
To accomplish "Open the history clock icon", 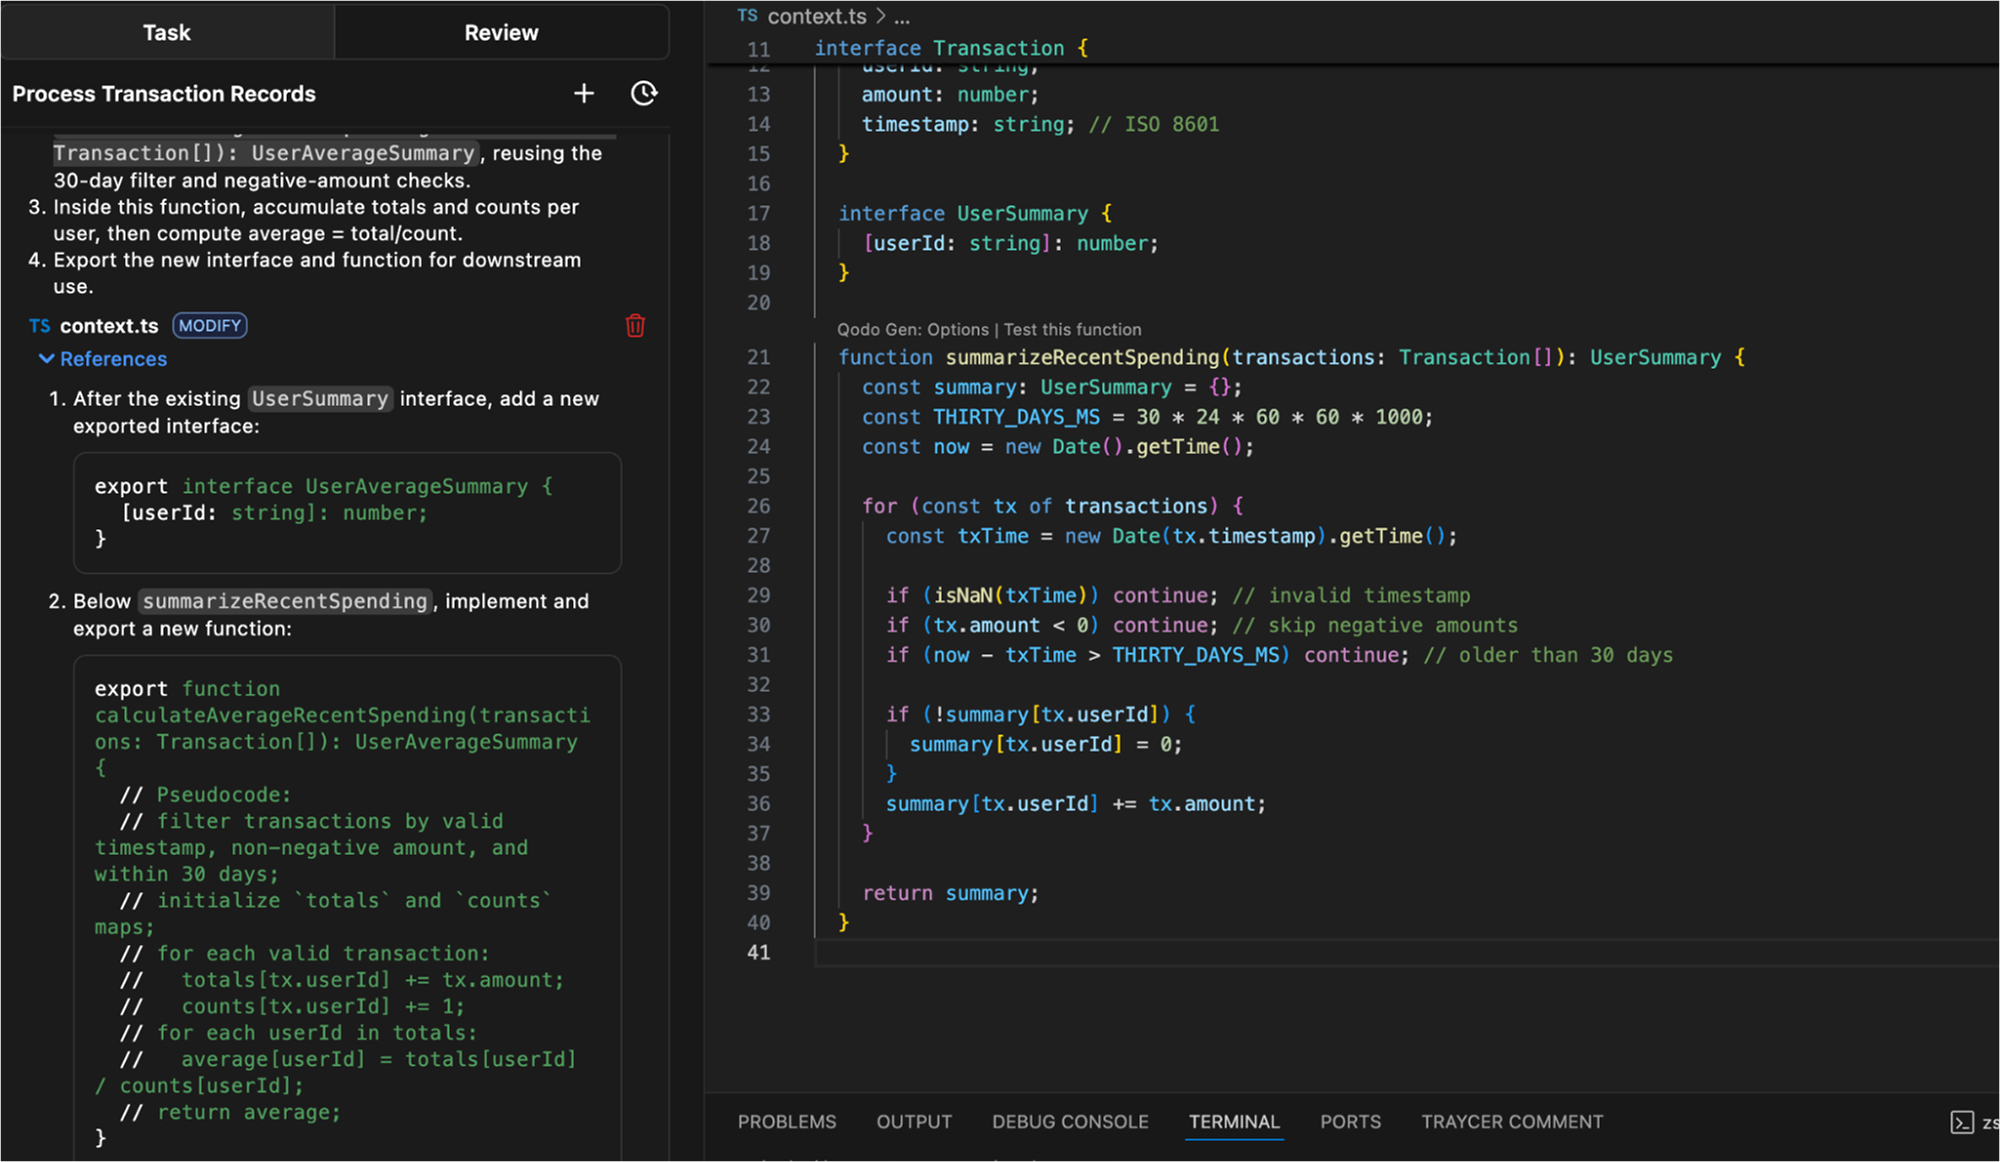I will click(x=644, y=94).
